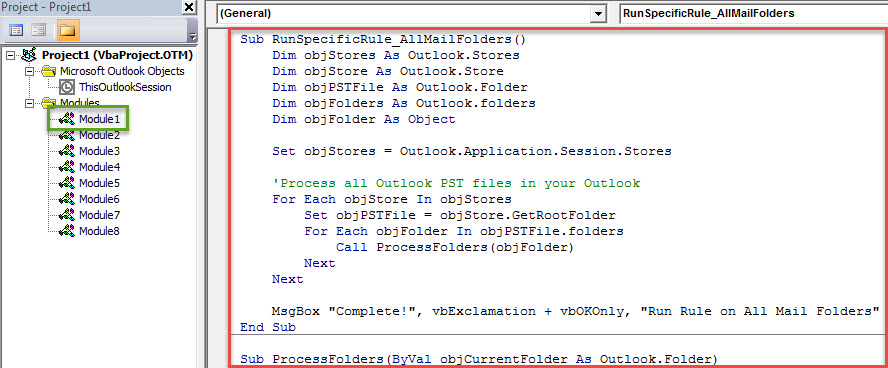This screenshot has width=888, height=368.
Task: Click the View Code icon in Project panel
Action: click(x=17, y=30)
